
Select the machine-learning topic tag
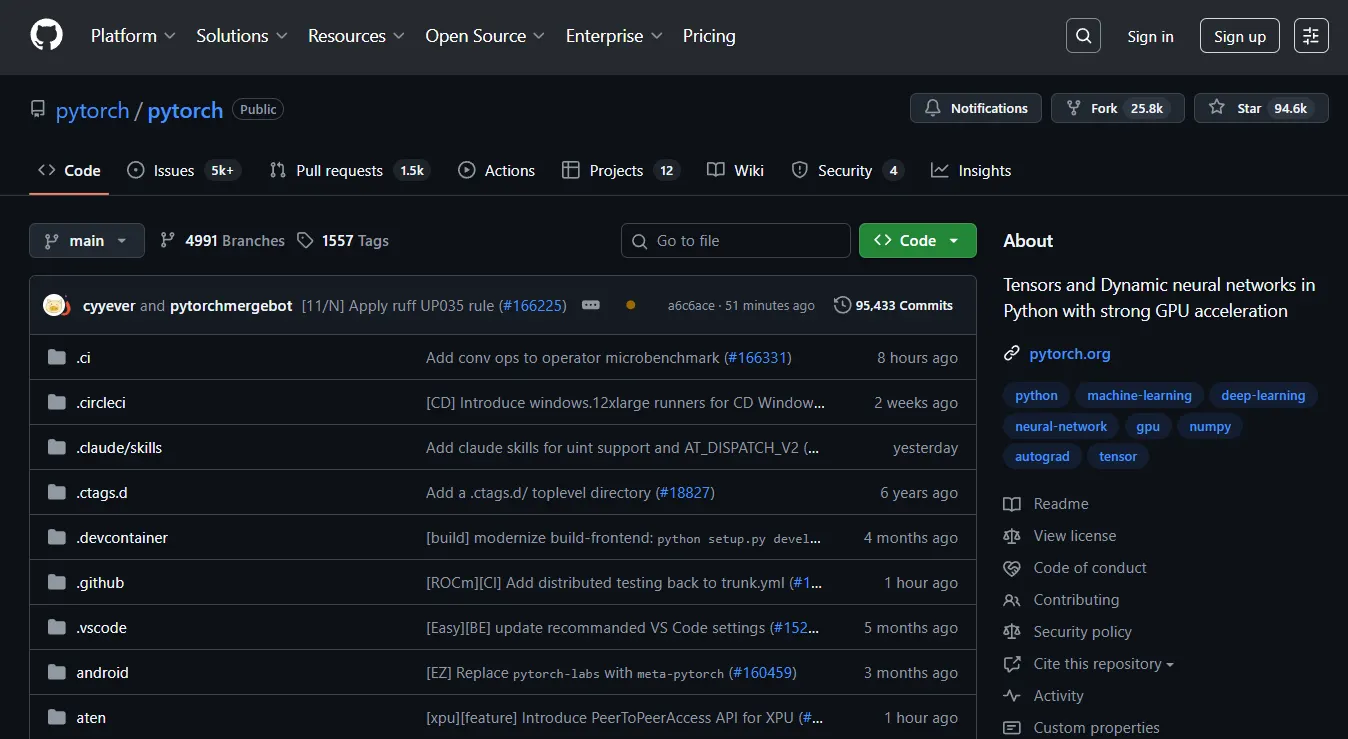[x=1139, y=395]
